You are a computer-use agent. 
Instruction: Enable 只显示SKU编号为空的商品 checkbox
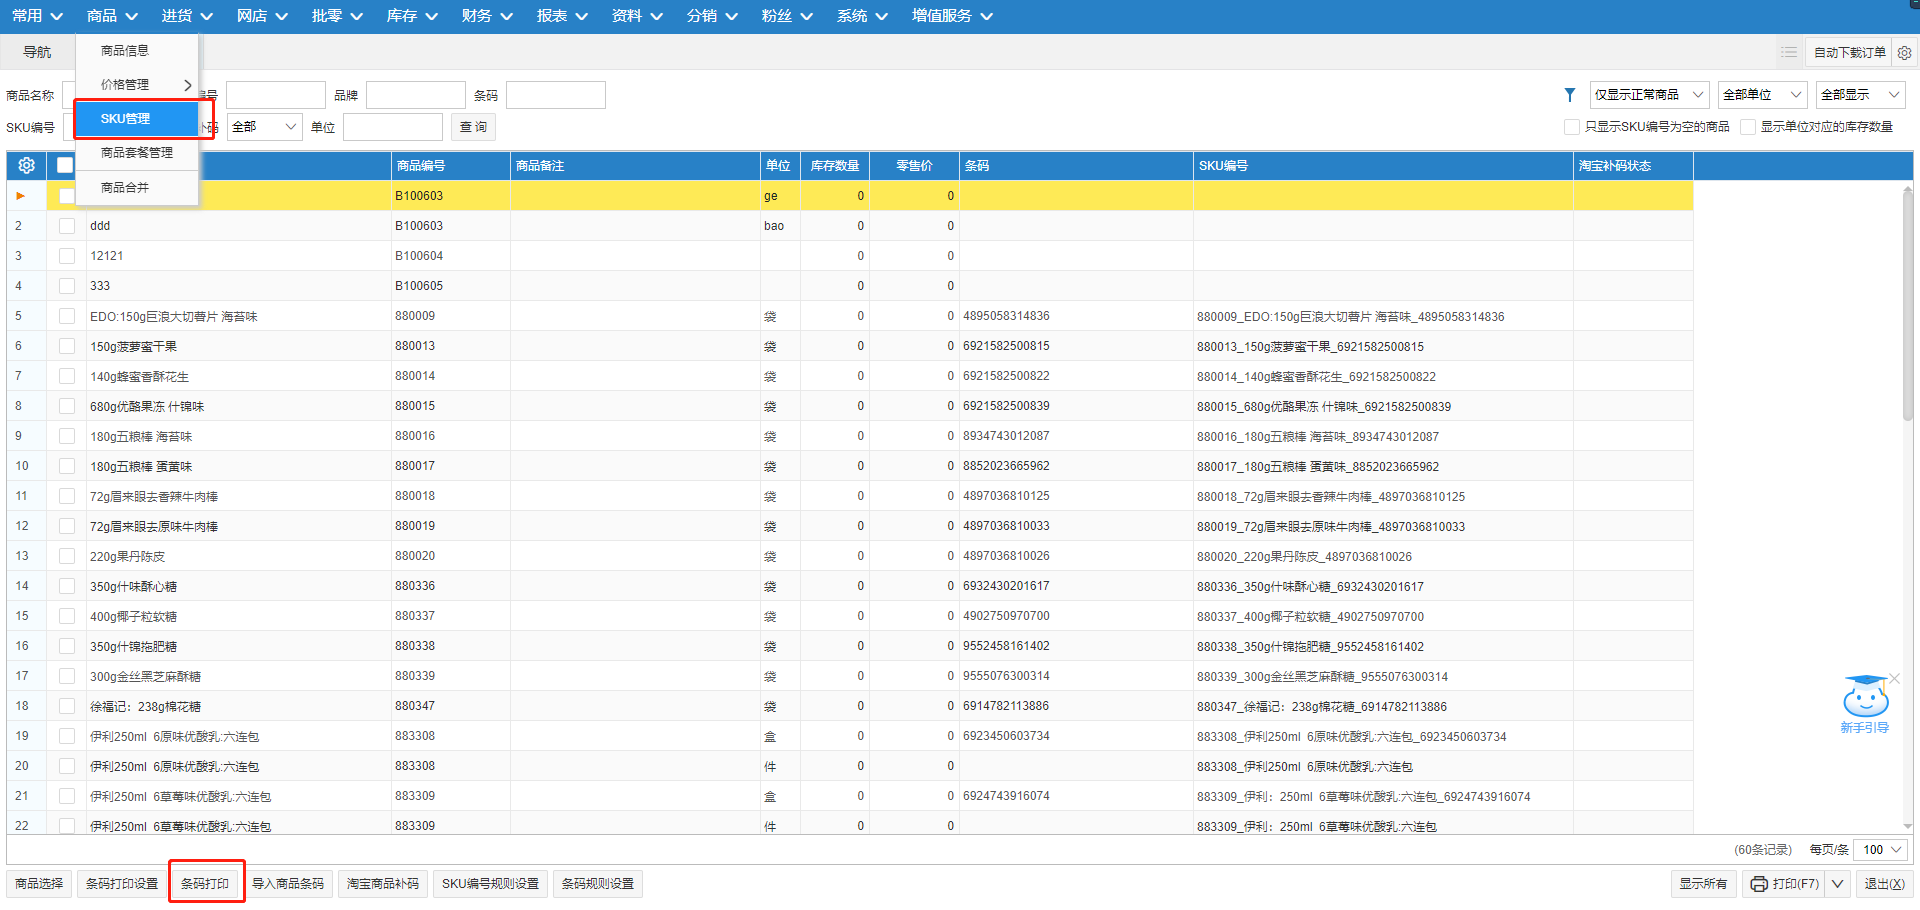(x=1572, y=127)
